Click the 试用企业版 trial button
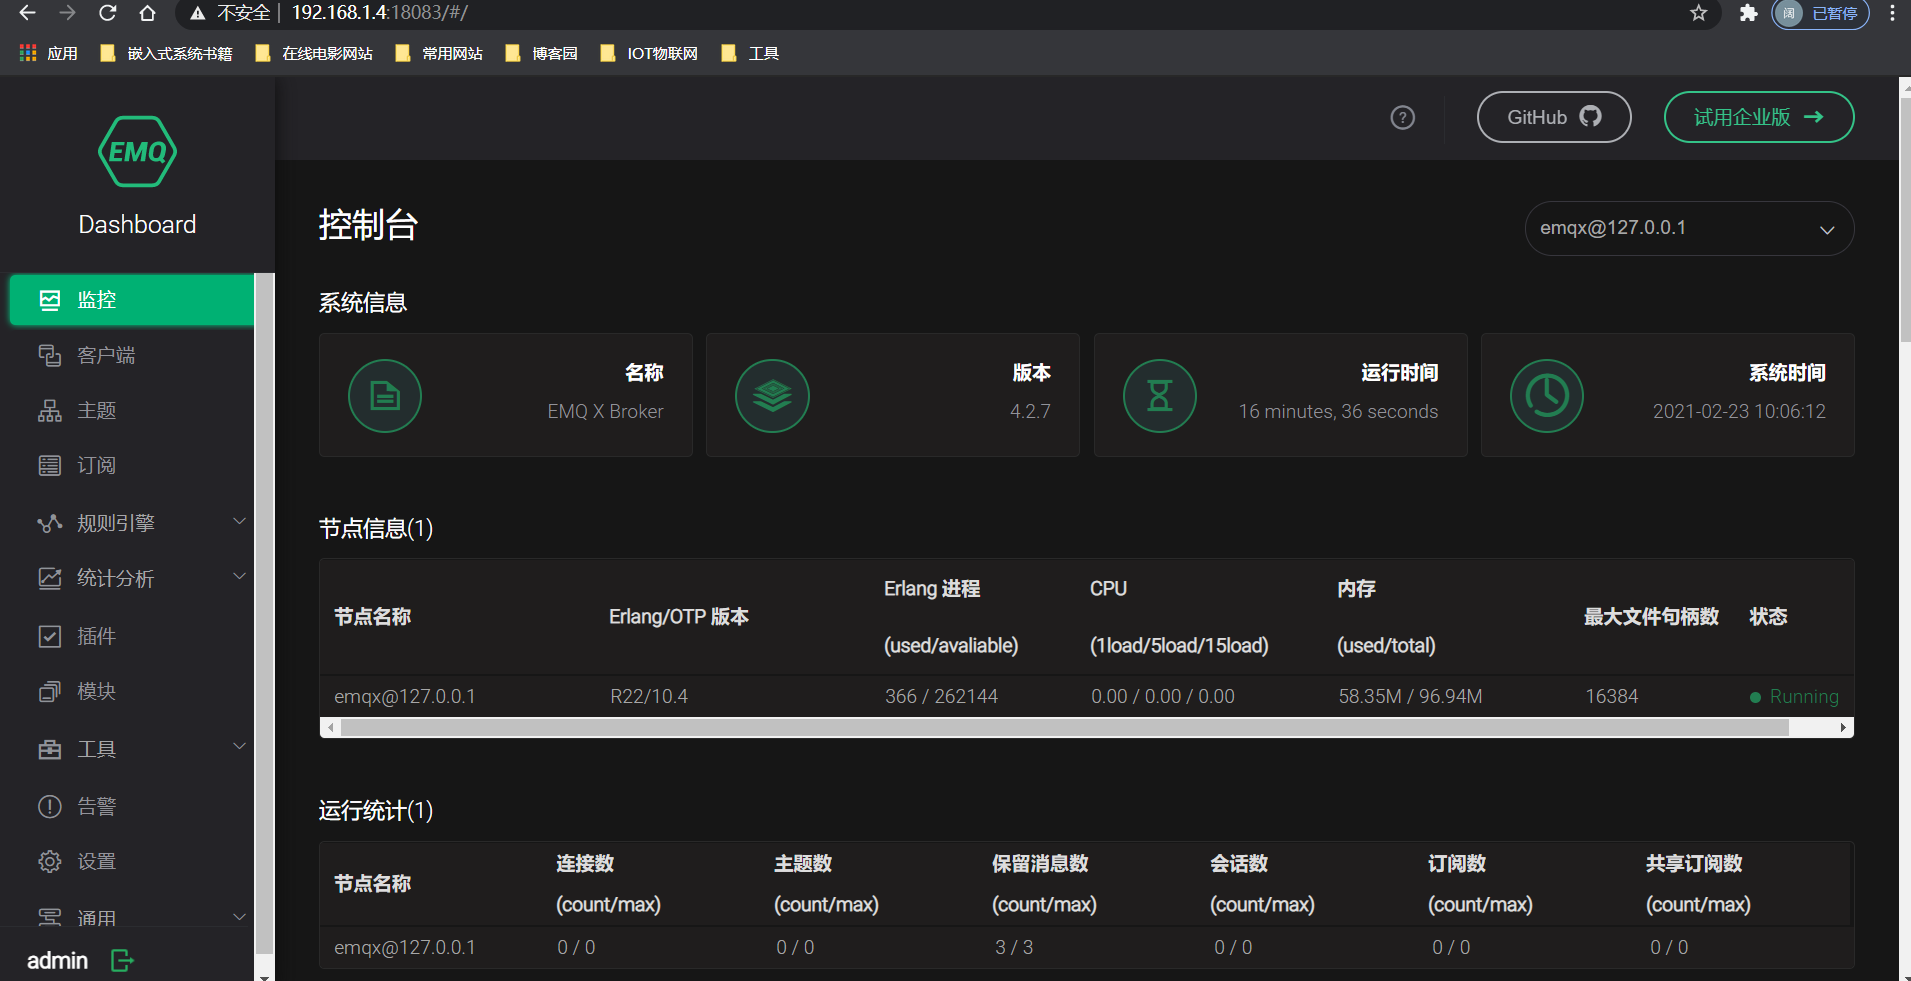This screenshot has height=981, width=1911. [x=1759, y=117]
